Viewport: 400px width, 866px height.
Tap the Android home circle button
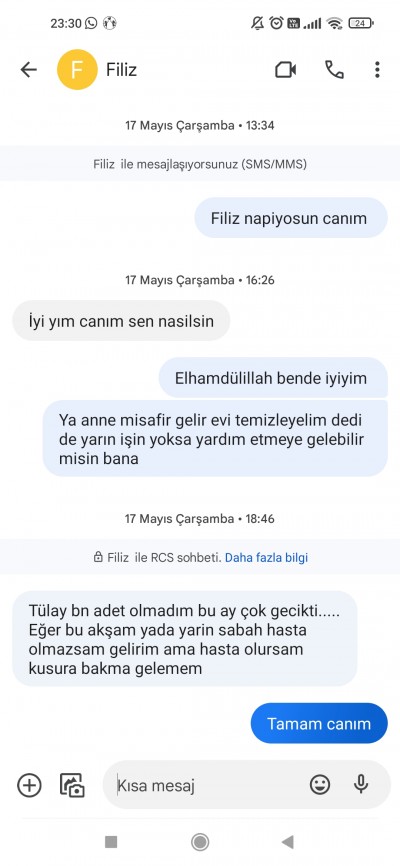click(200, 842)
